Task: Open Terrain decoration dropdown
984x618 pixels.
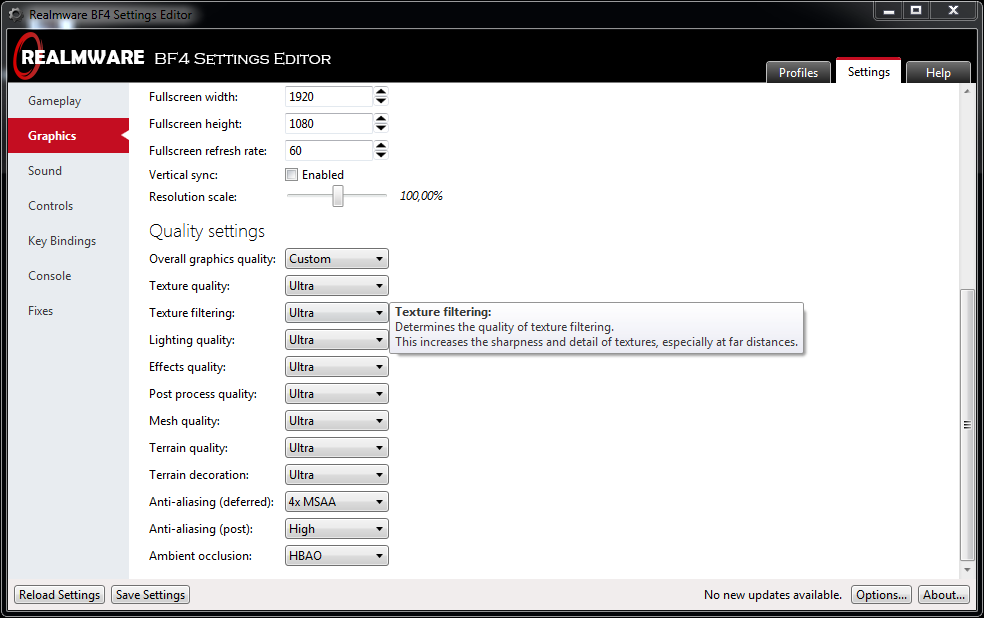Action: point(337,474)
